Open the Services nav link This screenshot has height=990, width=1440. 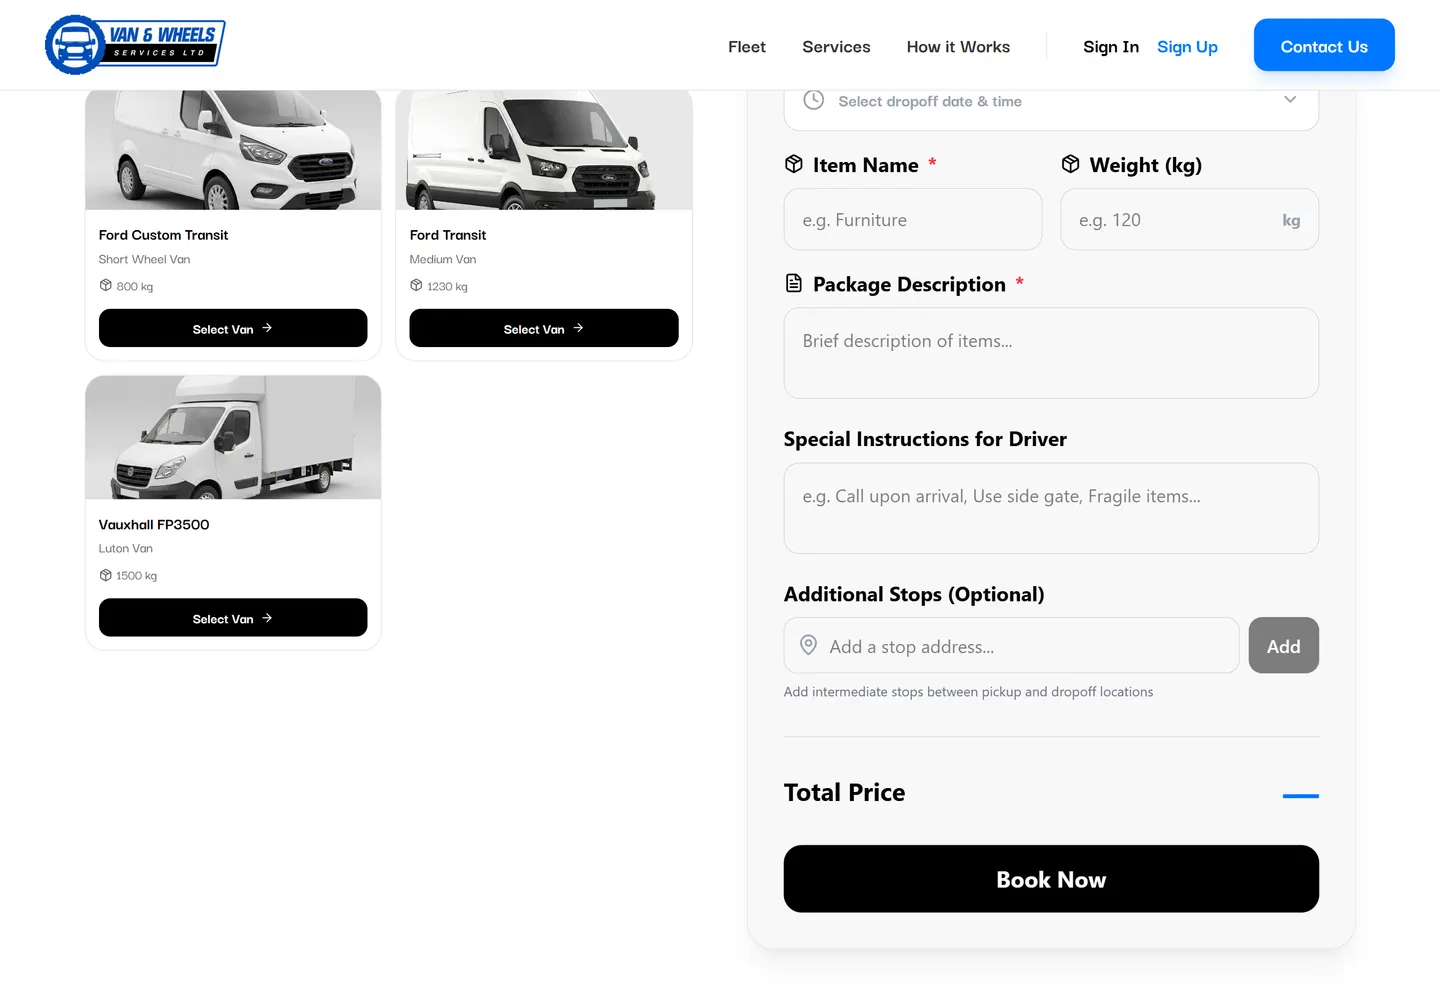[x=836, y=47]
